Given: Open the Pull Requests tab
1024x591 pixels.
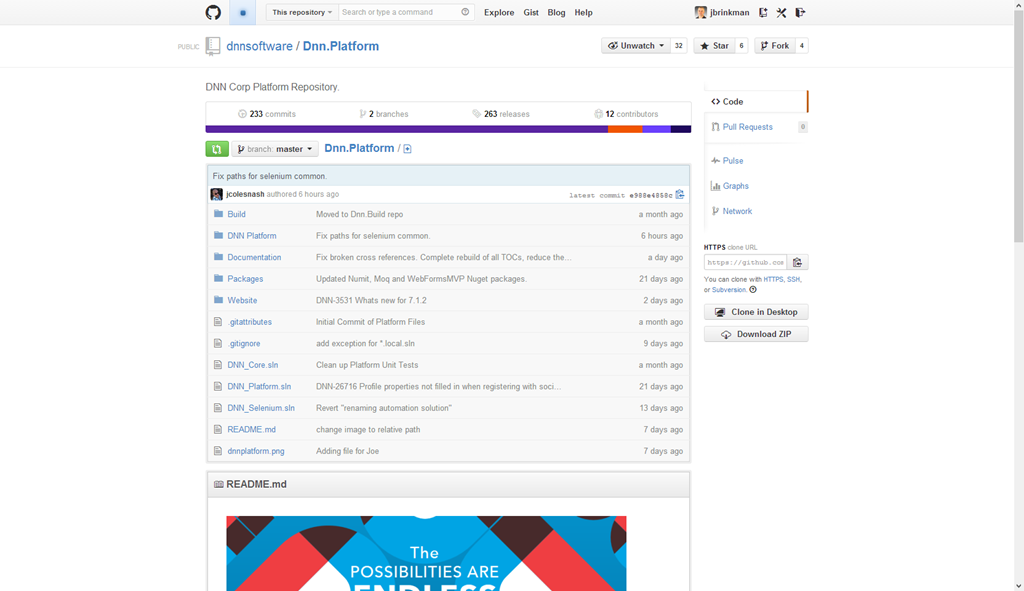Looking at the screenshot, I should pos(747,127).
